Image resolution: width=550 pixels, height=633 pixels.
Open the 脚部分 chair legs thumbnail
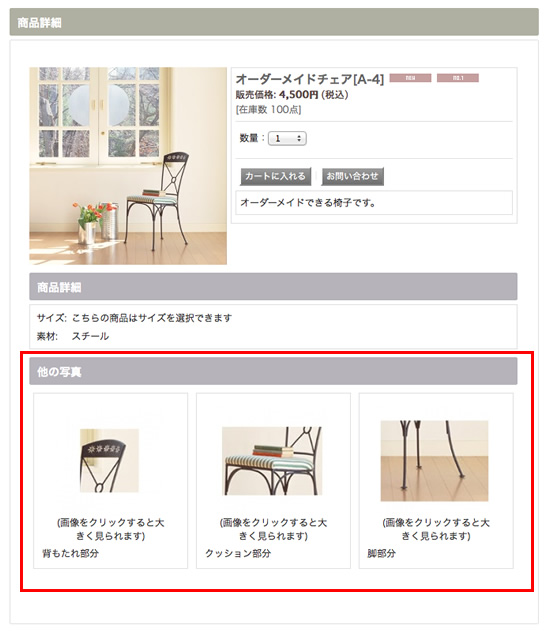(x=435, y=461)
